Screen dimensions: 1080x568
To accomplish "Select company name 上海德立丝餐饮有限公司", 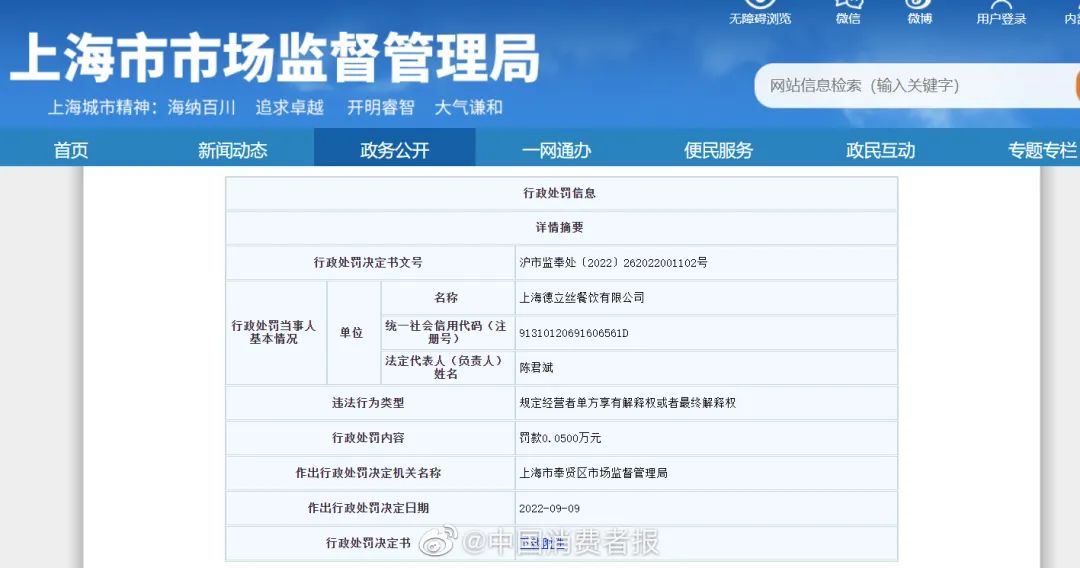I will pyautogui.click(x=582, y=297).
